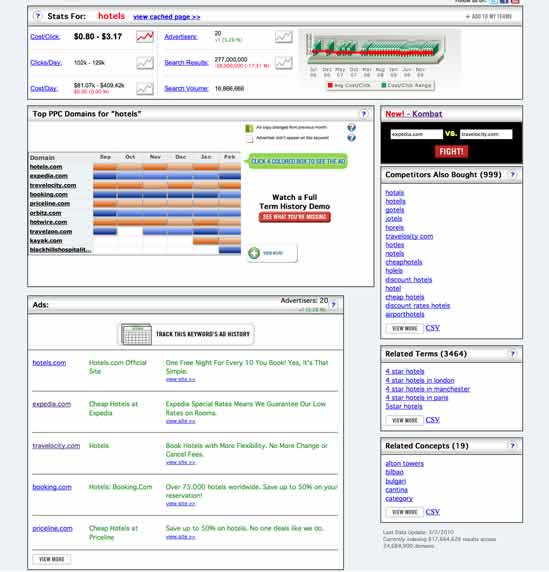The height and width of the screenshot is (572, 549).
Task: Click Add to My Terms
Action: [x=489, y=16]
